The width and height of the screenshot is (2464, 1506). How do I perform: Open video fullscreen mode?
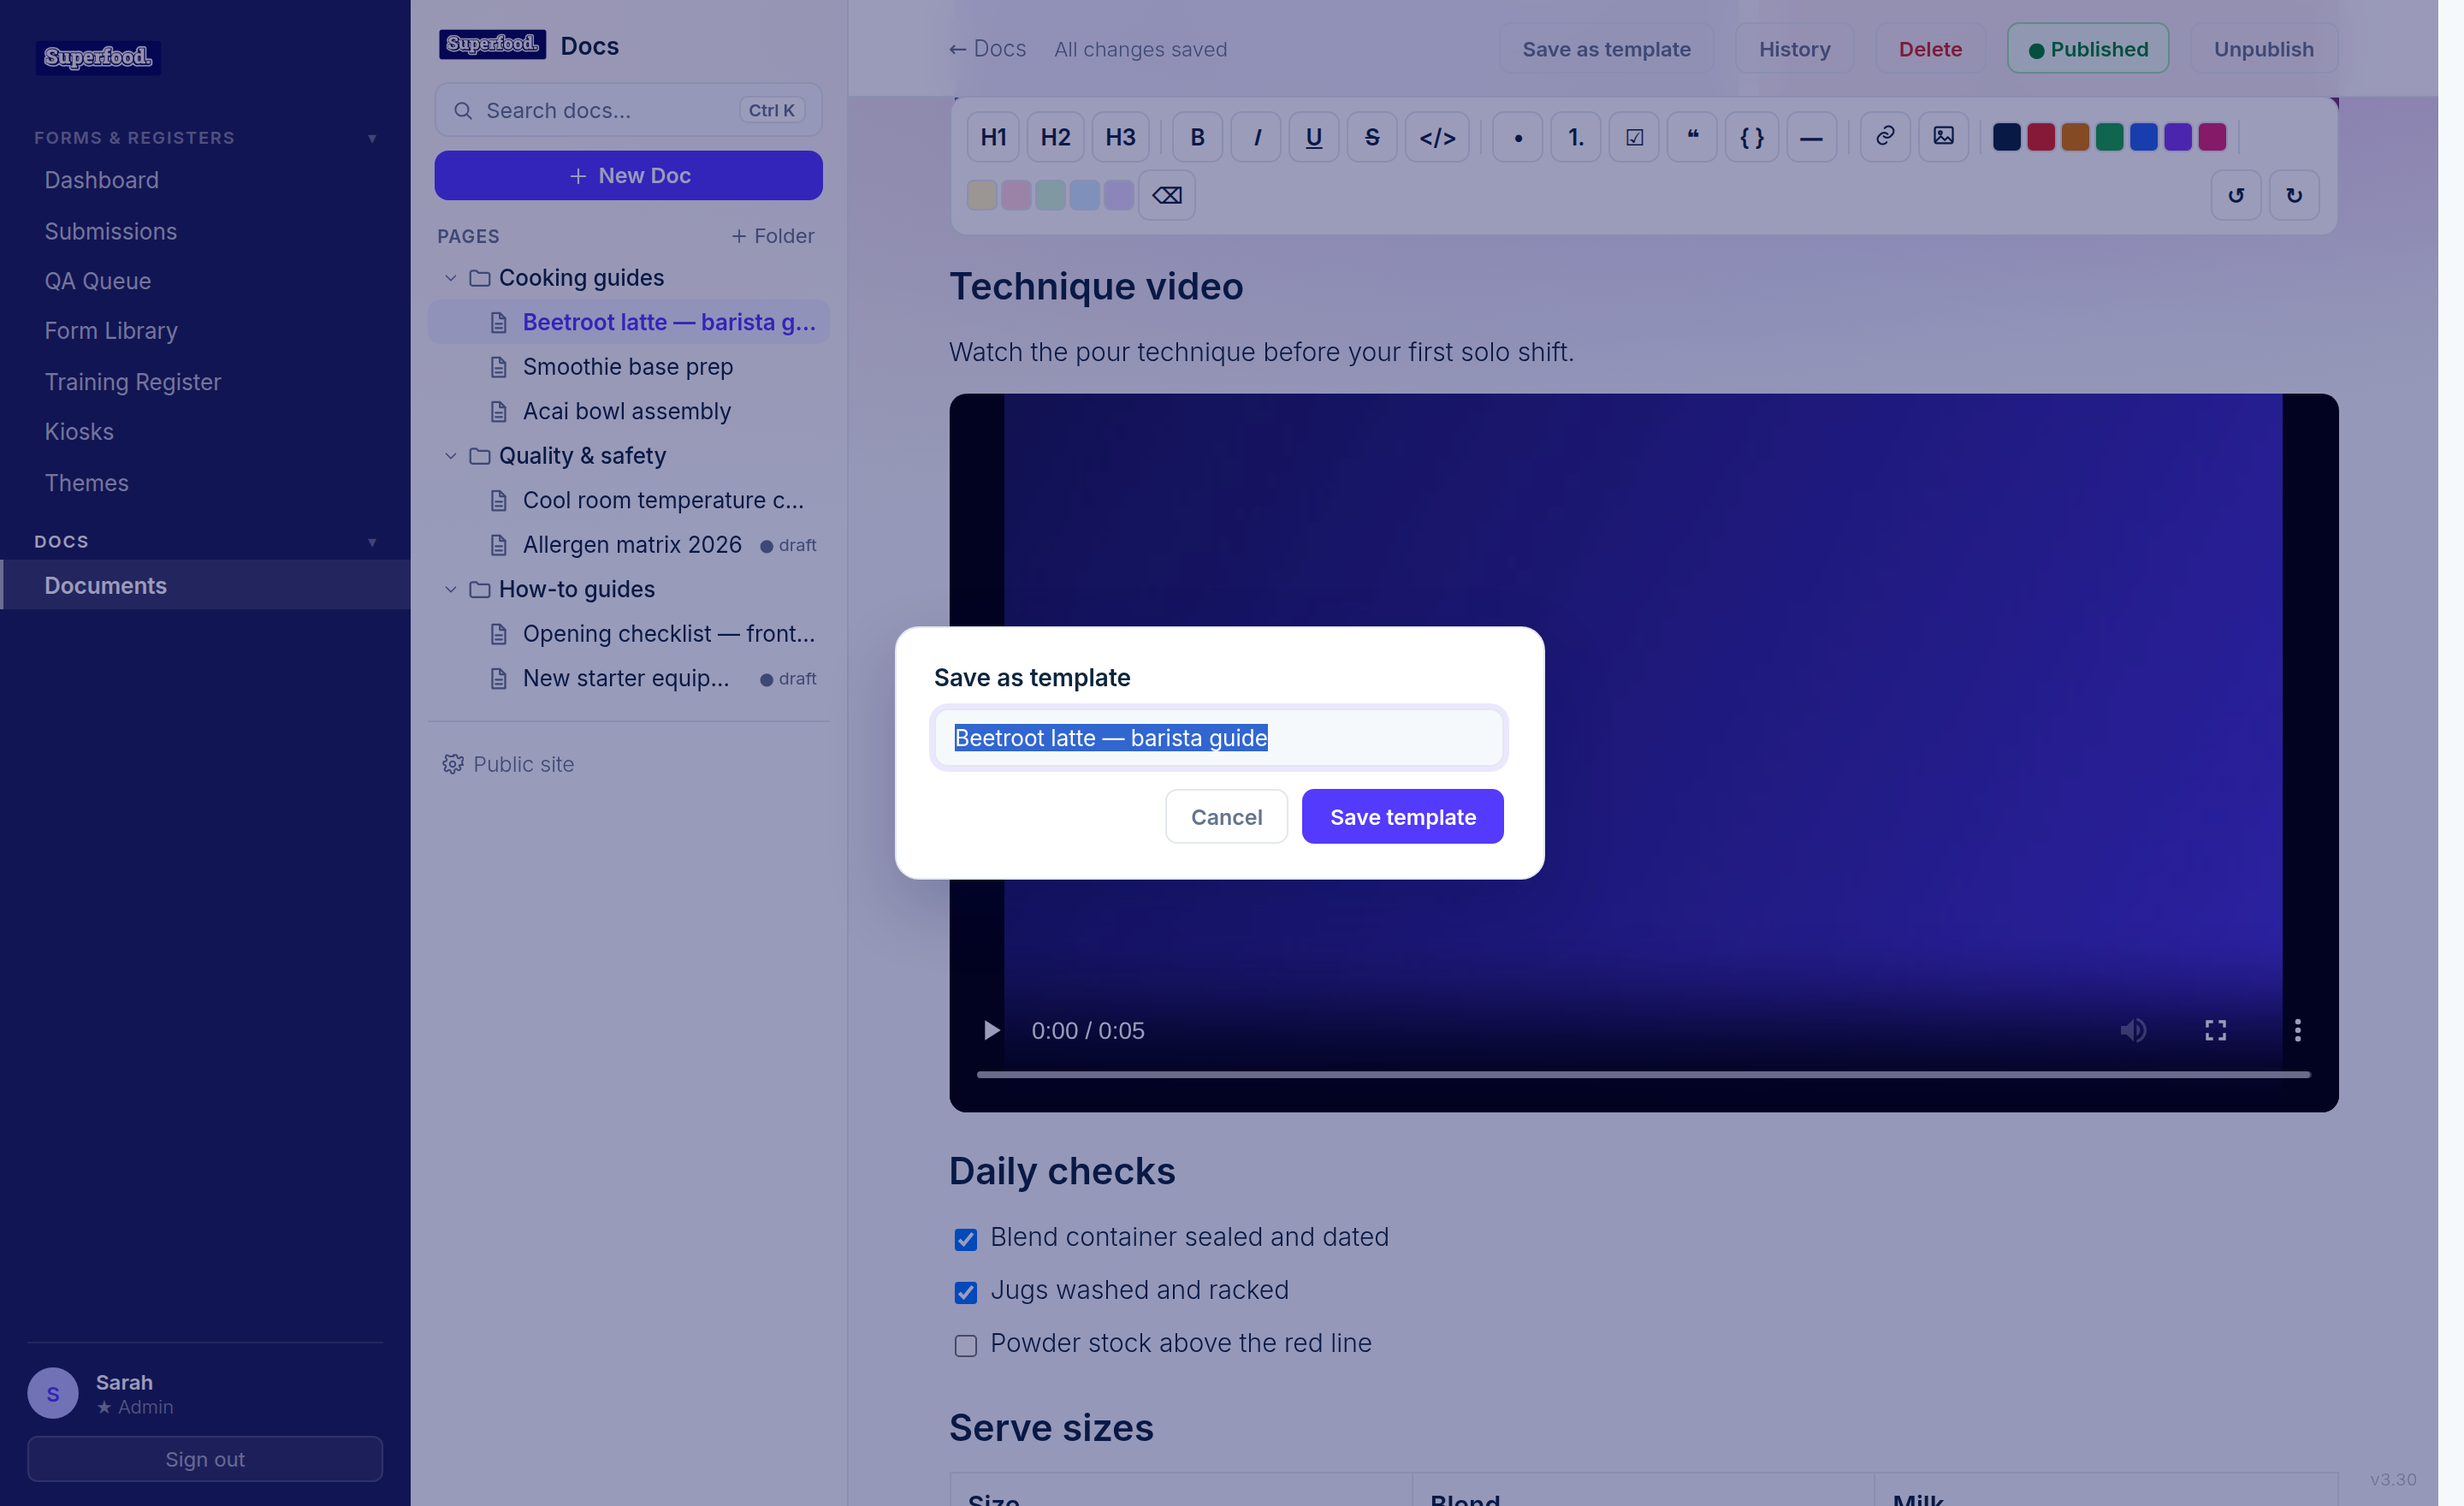coord(2216,1030)
